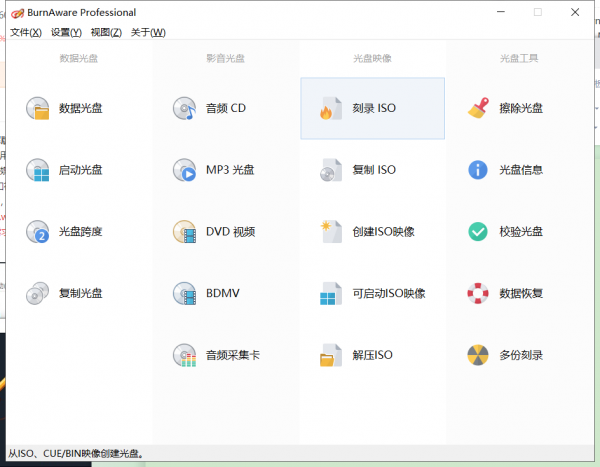Screen dimensions: 600x467
Task: Click the Data Disc (数据光盘) folder icon
Action: pyautogui.click(x=38, y=108)
